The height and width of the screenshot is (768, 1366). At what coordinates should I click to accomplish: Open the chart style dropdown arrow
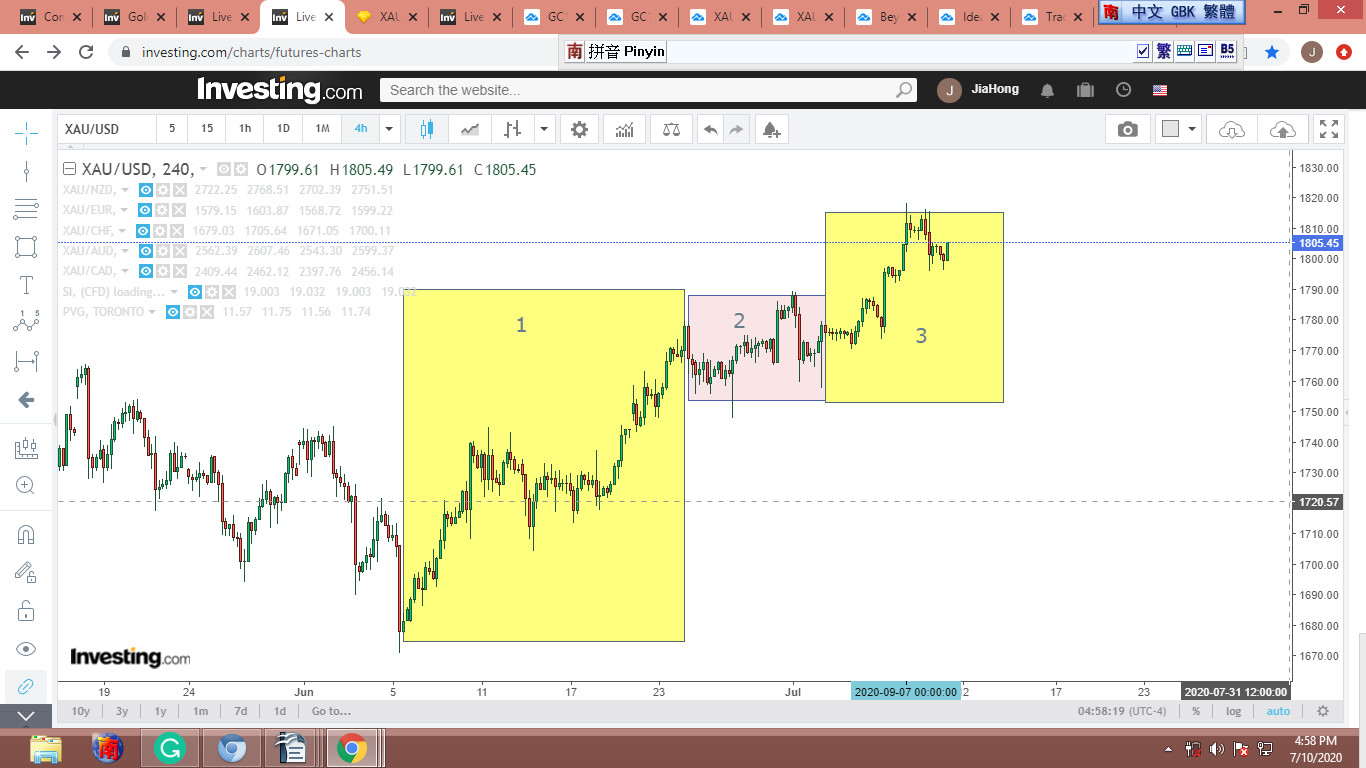[544, 129]
